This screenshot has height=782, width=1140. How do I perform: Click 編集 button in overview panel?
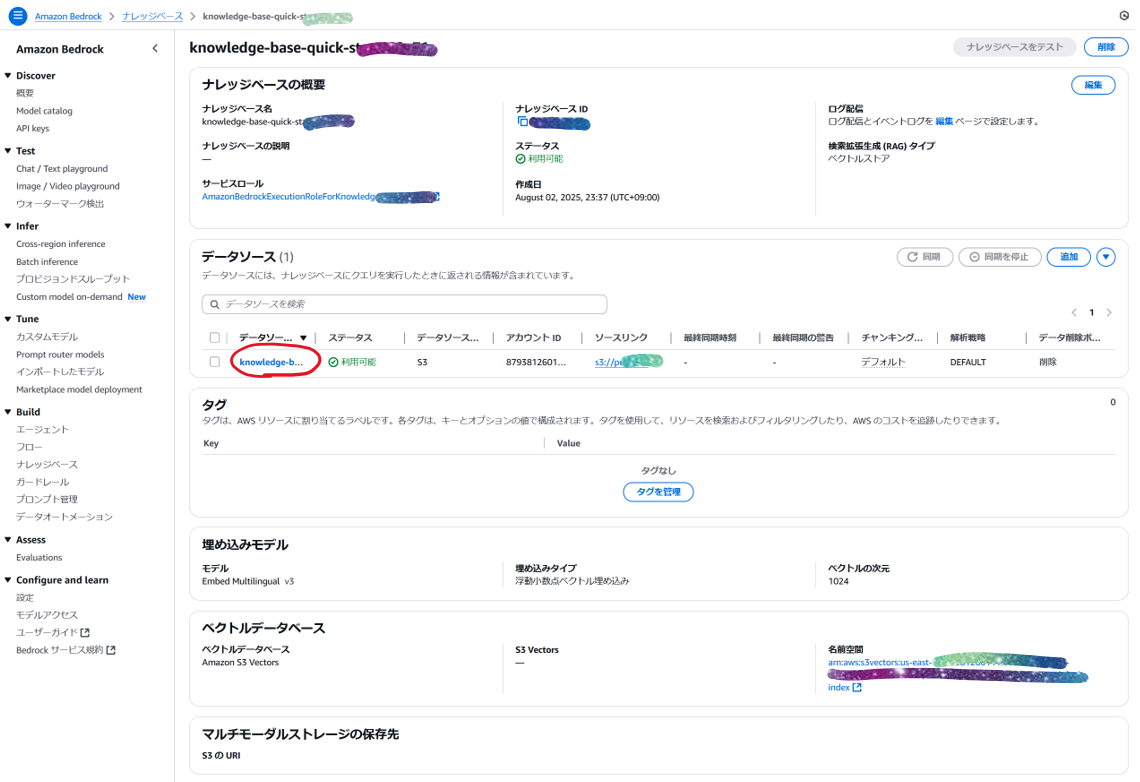coord(1093,85)
